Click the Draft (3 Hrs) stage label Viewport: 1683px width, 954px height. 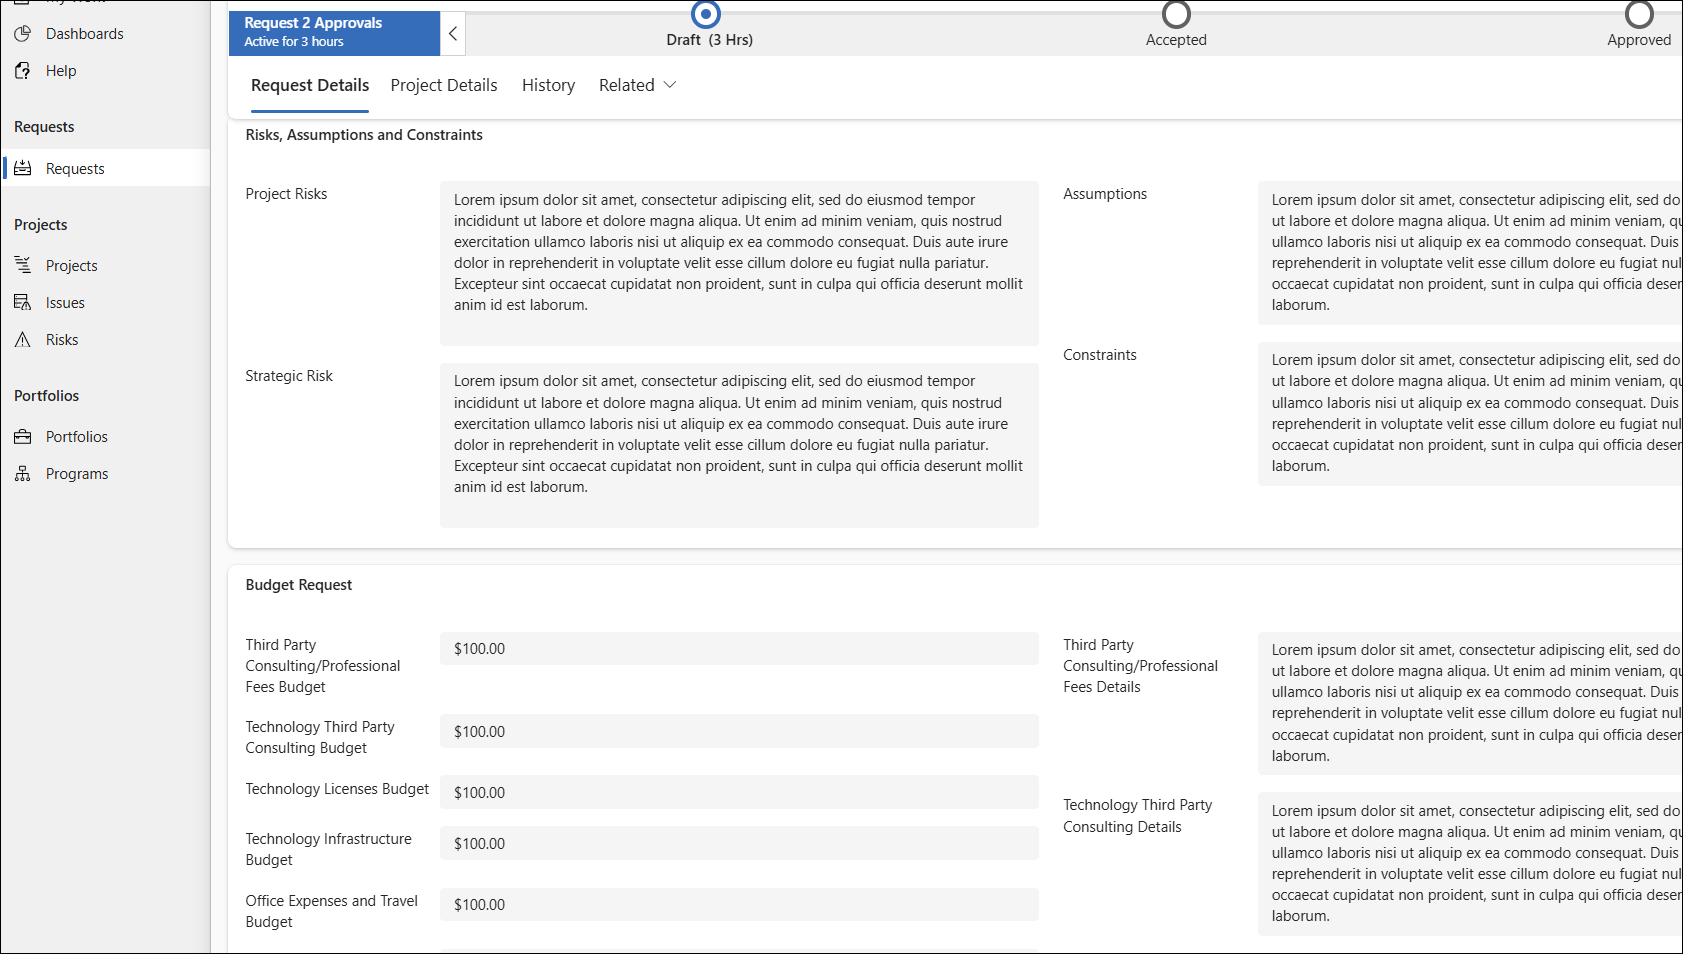point(710,40)
